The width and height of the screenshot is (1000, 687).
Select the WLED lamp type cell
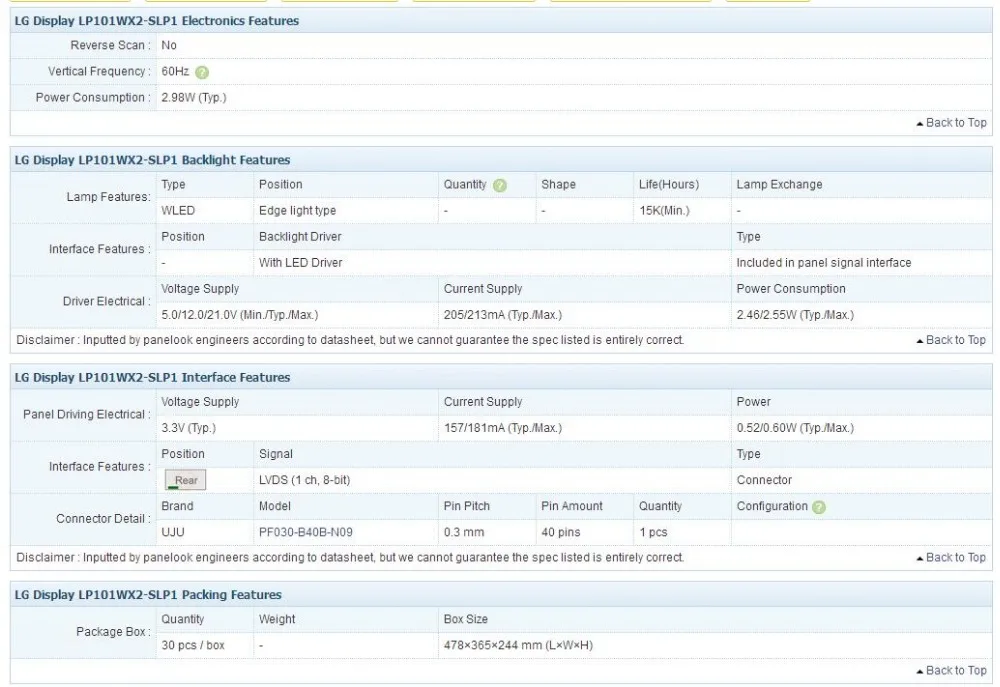(x=178, y=211)
